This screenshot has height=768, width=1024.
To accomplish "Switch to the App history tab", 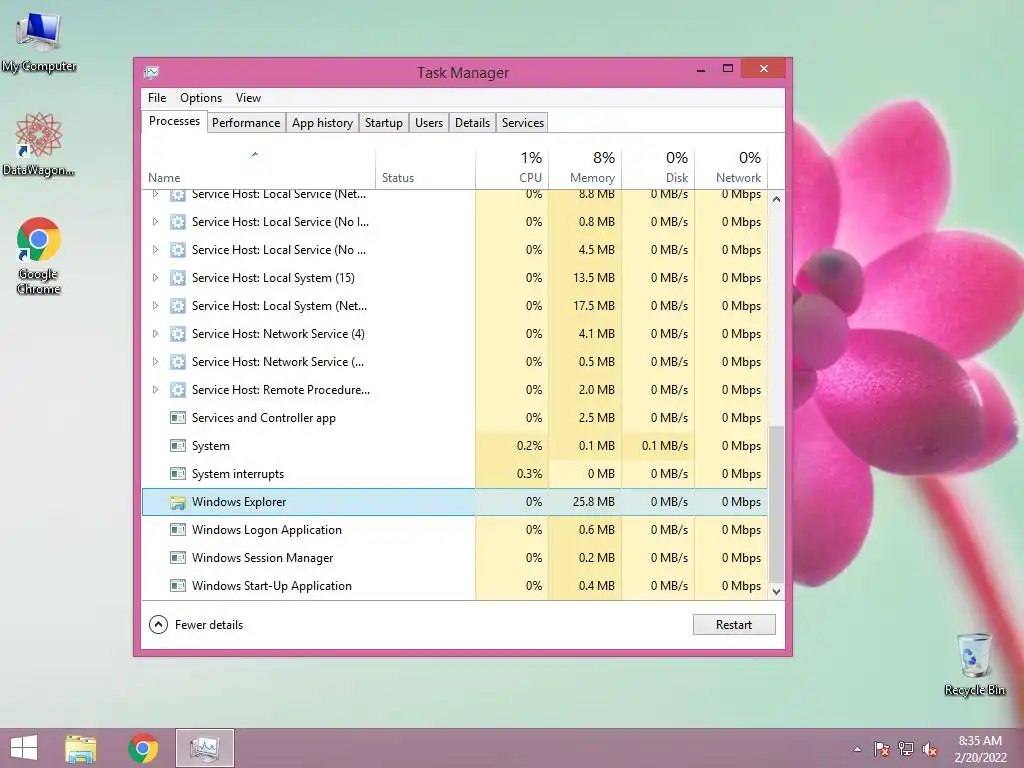I will (x=322, y=123).
